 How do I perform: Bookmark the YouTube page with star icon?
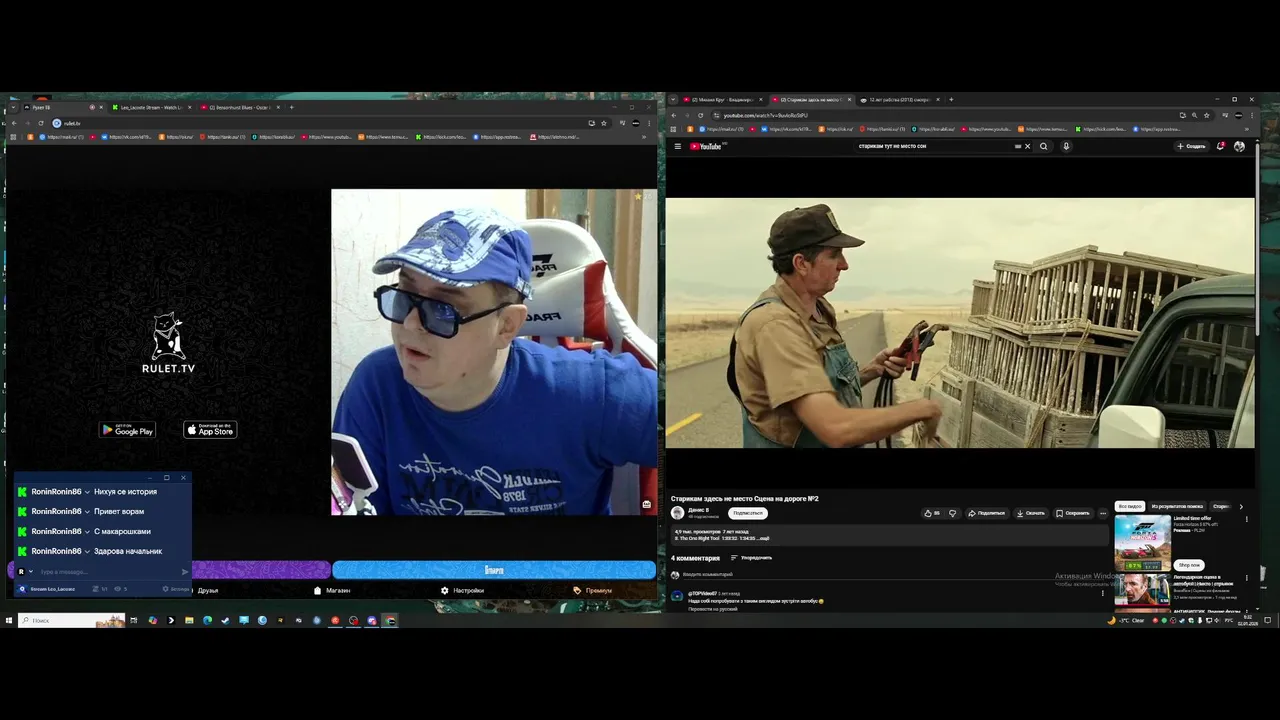coord(1205,115)
